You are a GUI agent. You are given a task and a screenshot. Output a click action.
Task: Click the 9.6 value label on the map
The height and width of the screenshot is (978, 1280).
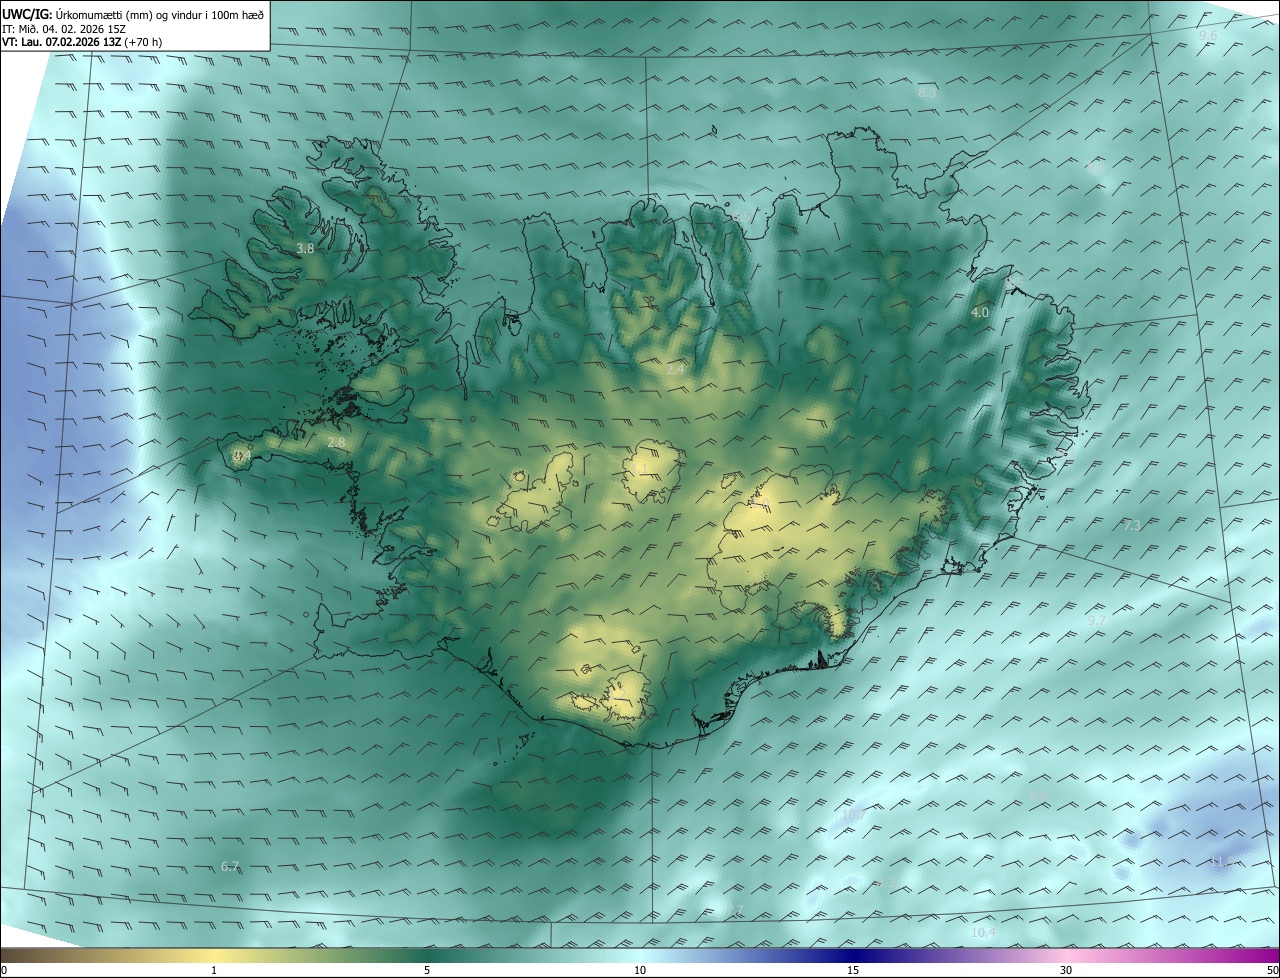[1208, 35]
